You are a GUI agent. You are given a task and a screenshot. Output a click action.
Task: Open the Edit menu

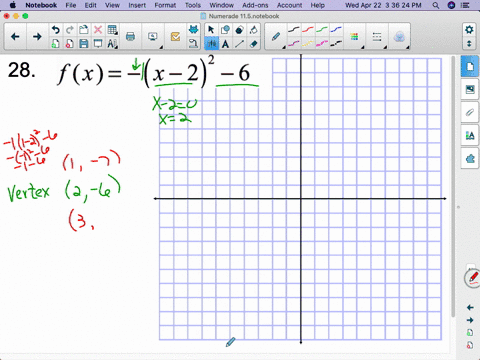coord(90,5)
